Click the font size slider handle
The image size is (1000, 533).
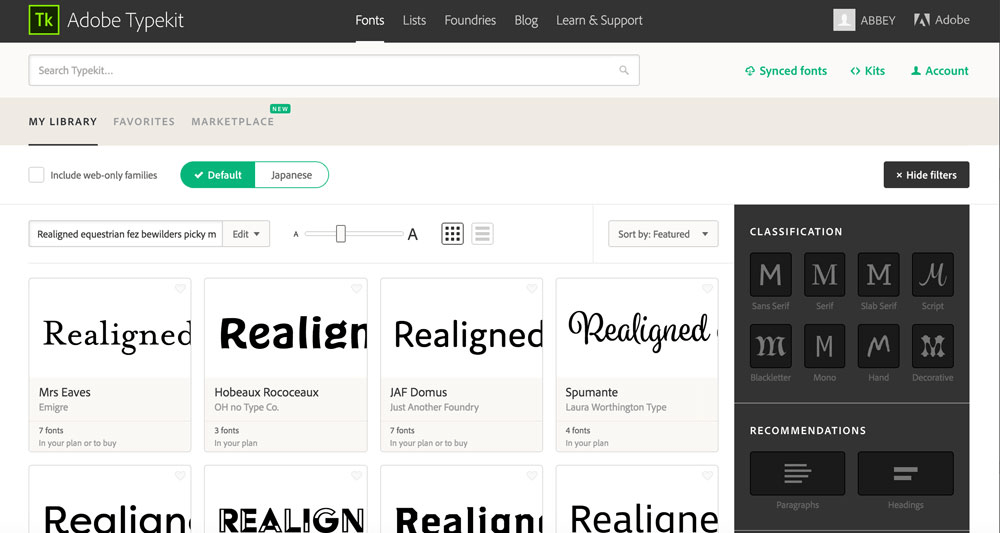click(x=341, y=234)
